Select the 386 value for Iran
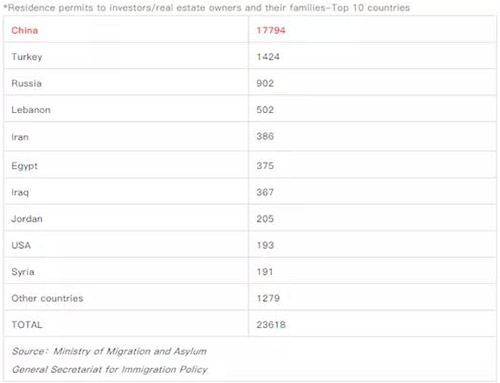 click(265, 136)
